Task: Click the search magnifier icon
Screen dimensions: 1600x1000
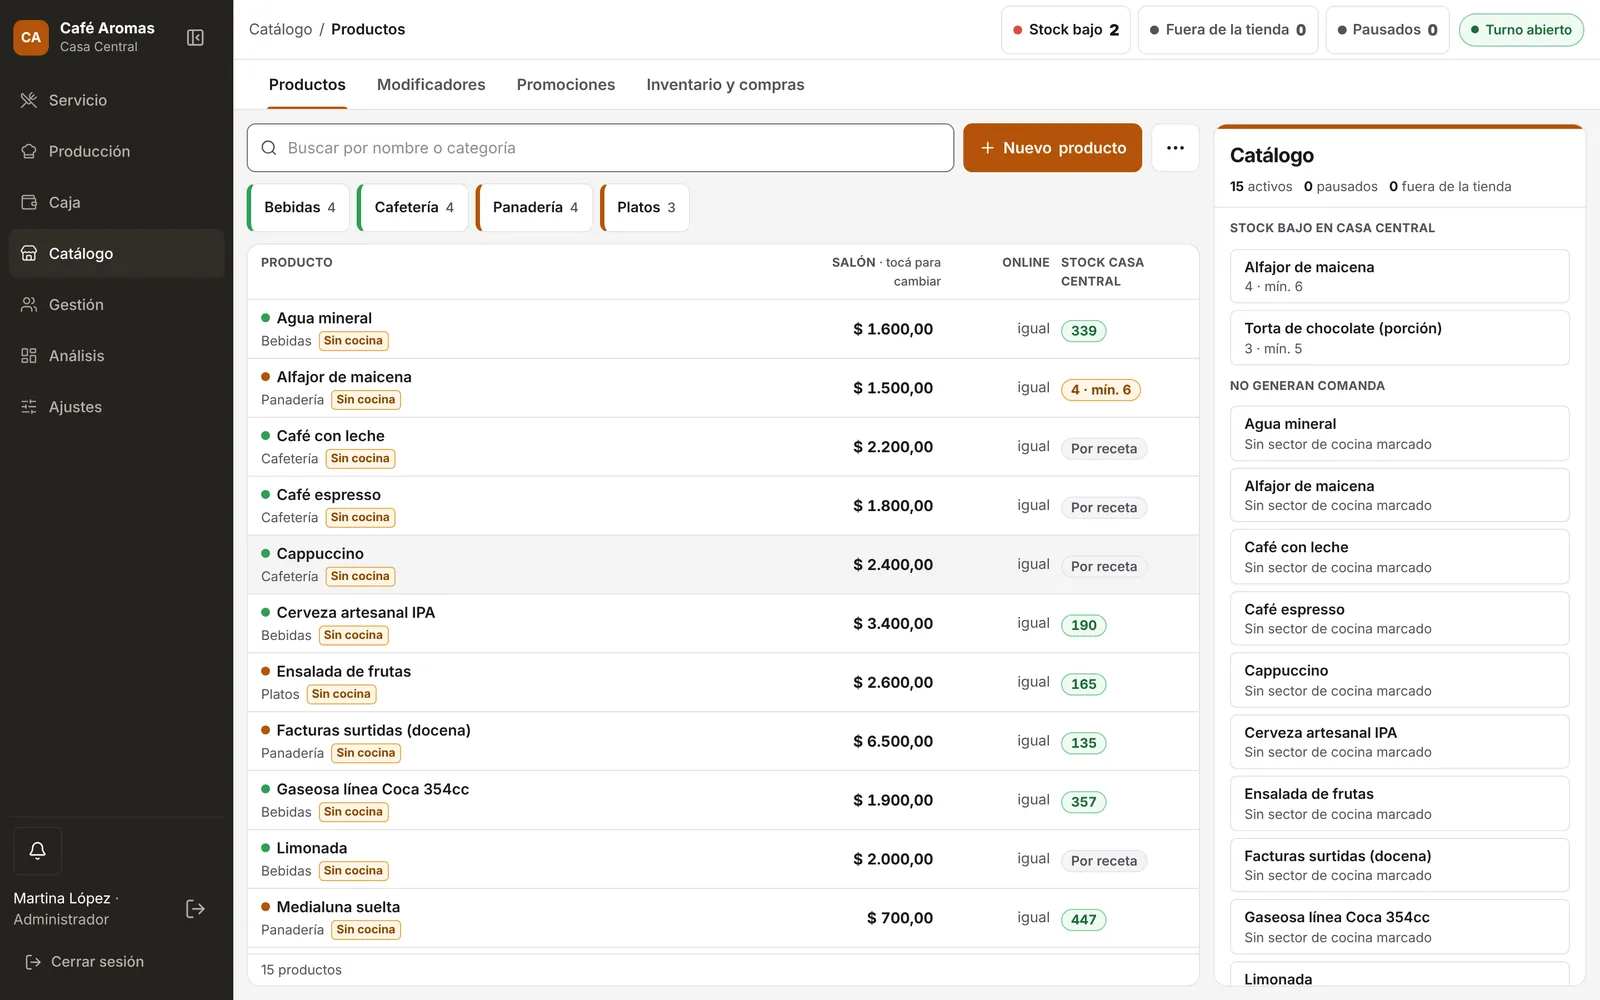Action: [268, 148]
